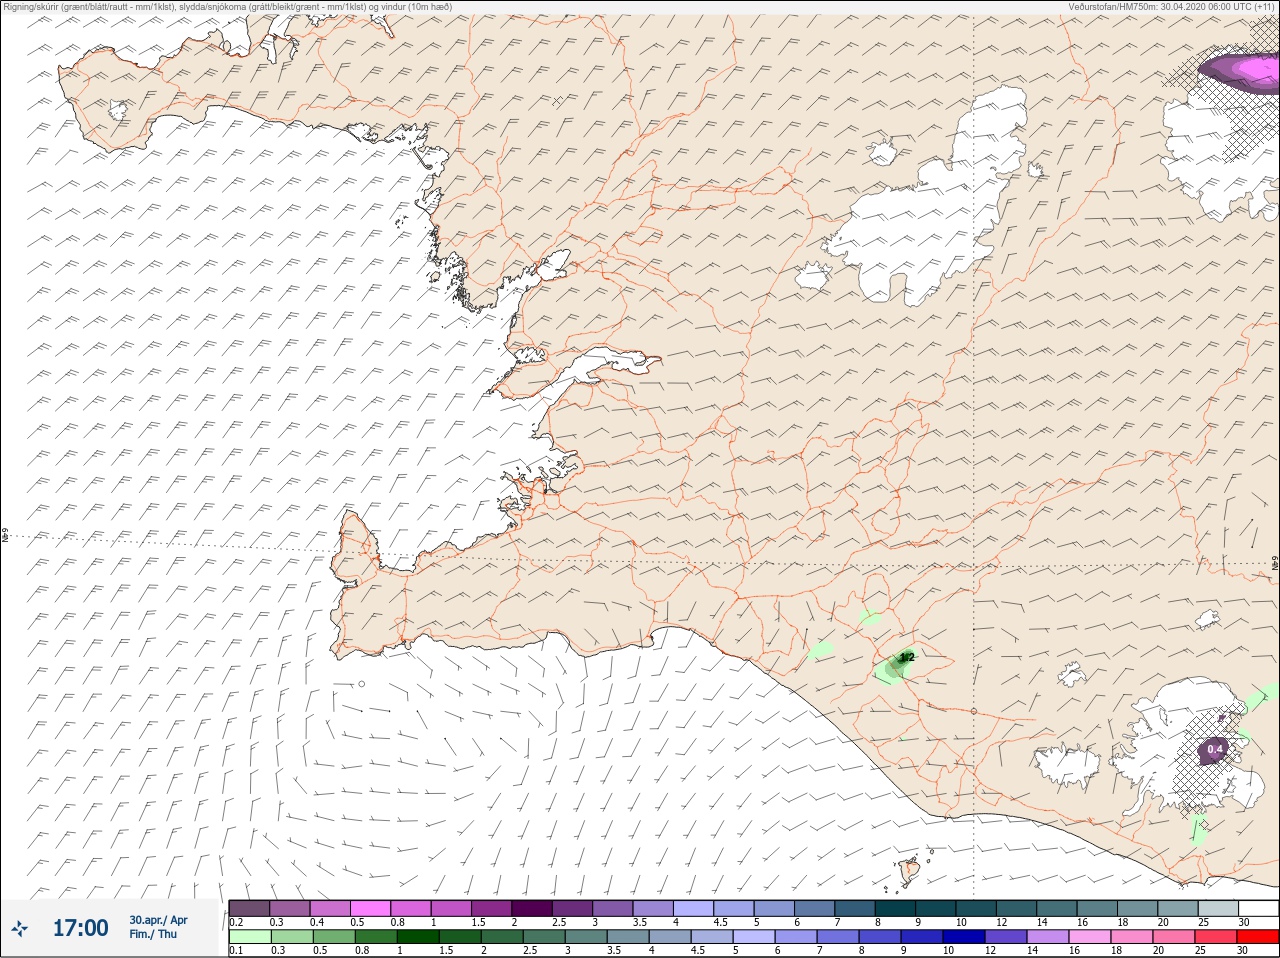Viewport: 1280px width, 958px height.
Task: Click the dark green rain cell labelled 1.2
Action: pyautogui.click(x=897, y=666)
